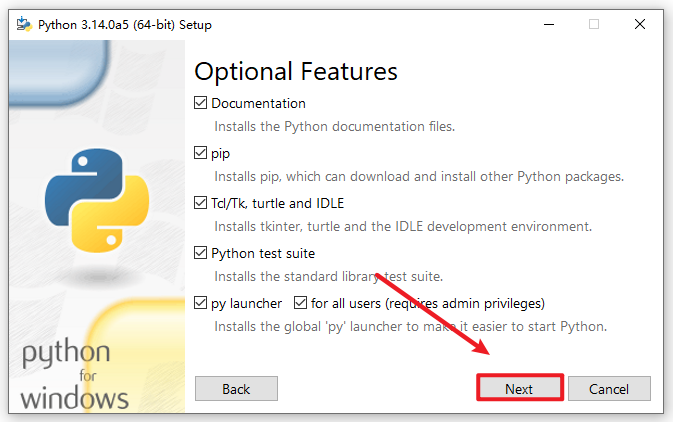Click the 'Installs the Python documentation files' description
The width and height of the screenshot is (673, 422).
coord(335,127)
